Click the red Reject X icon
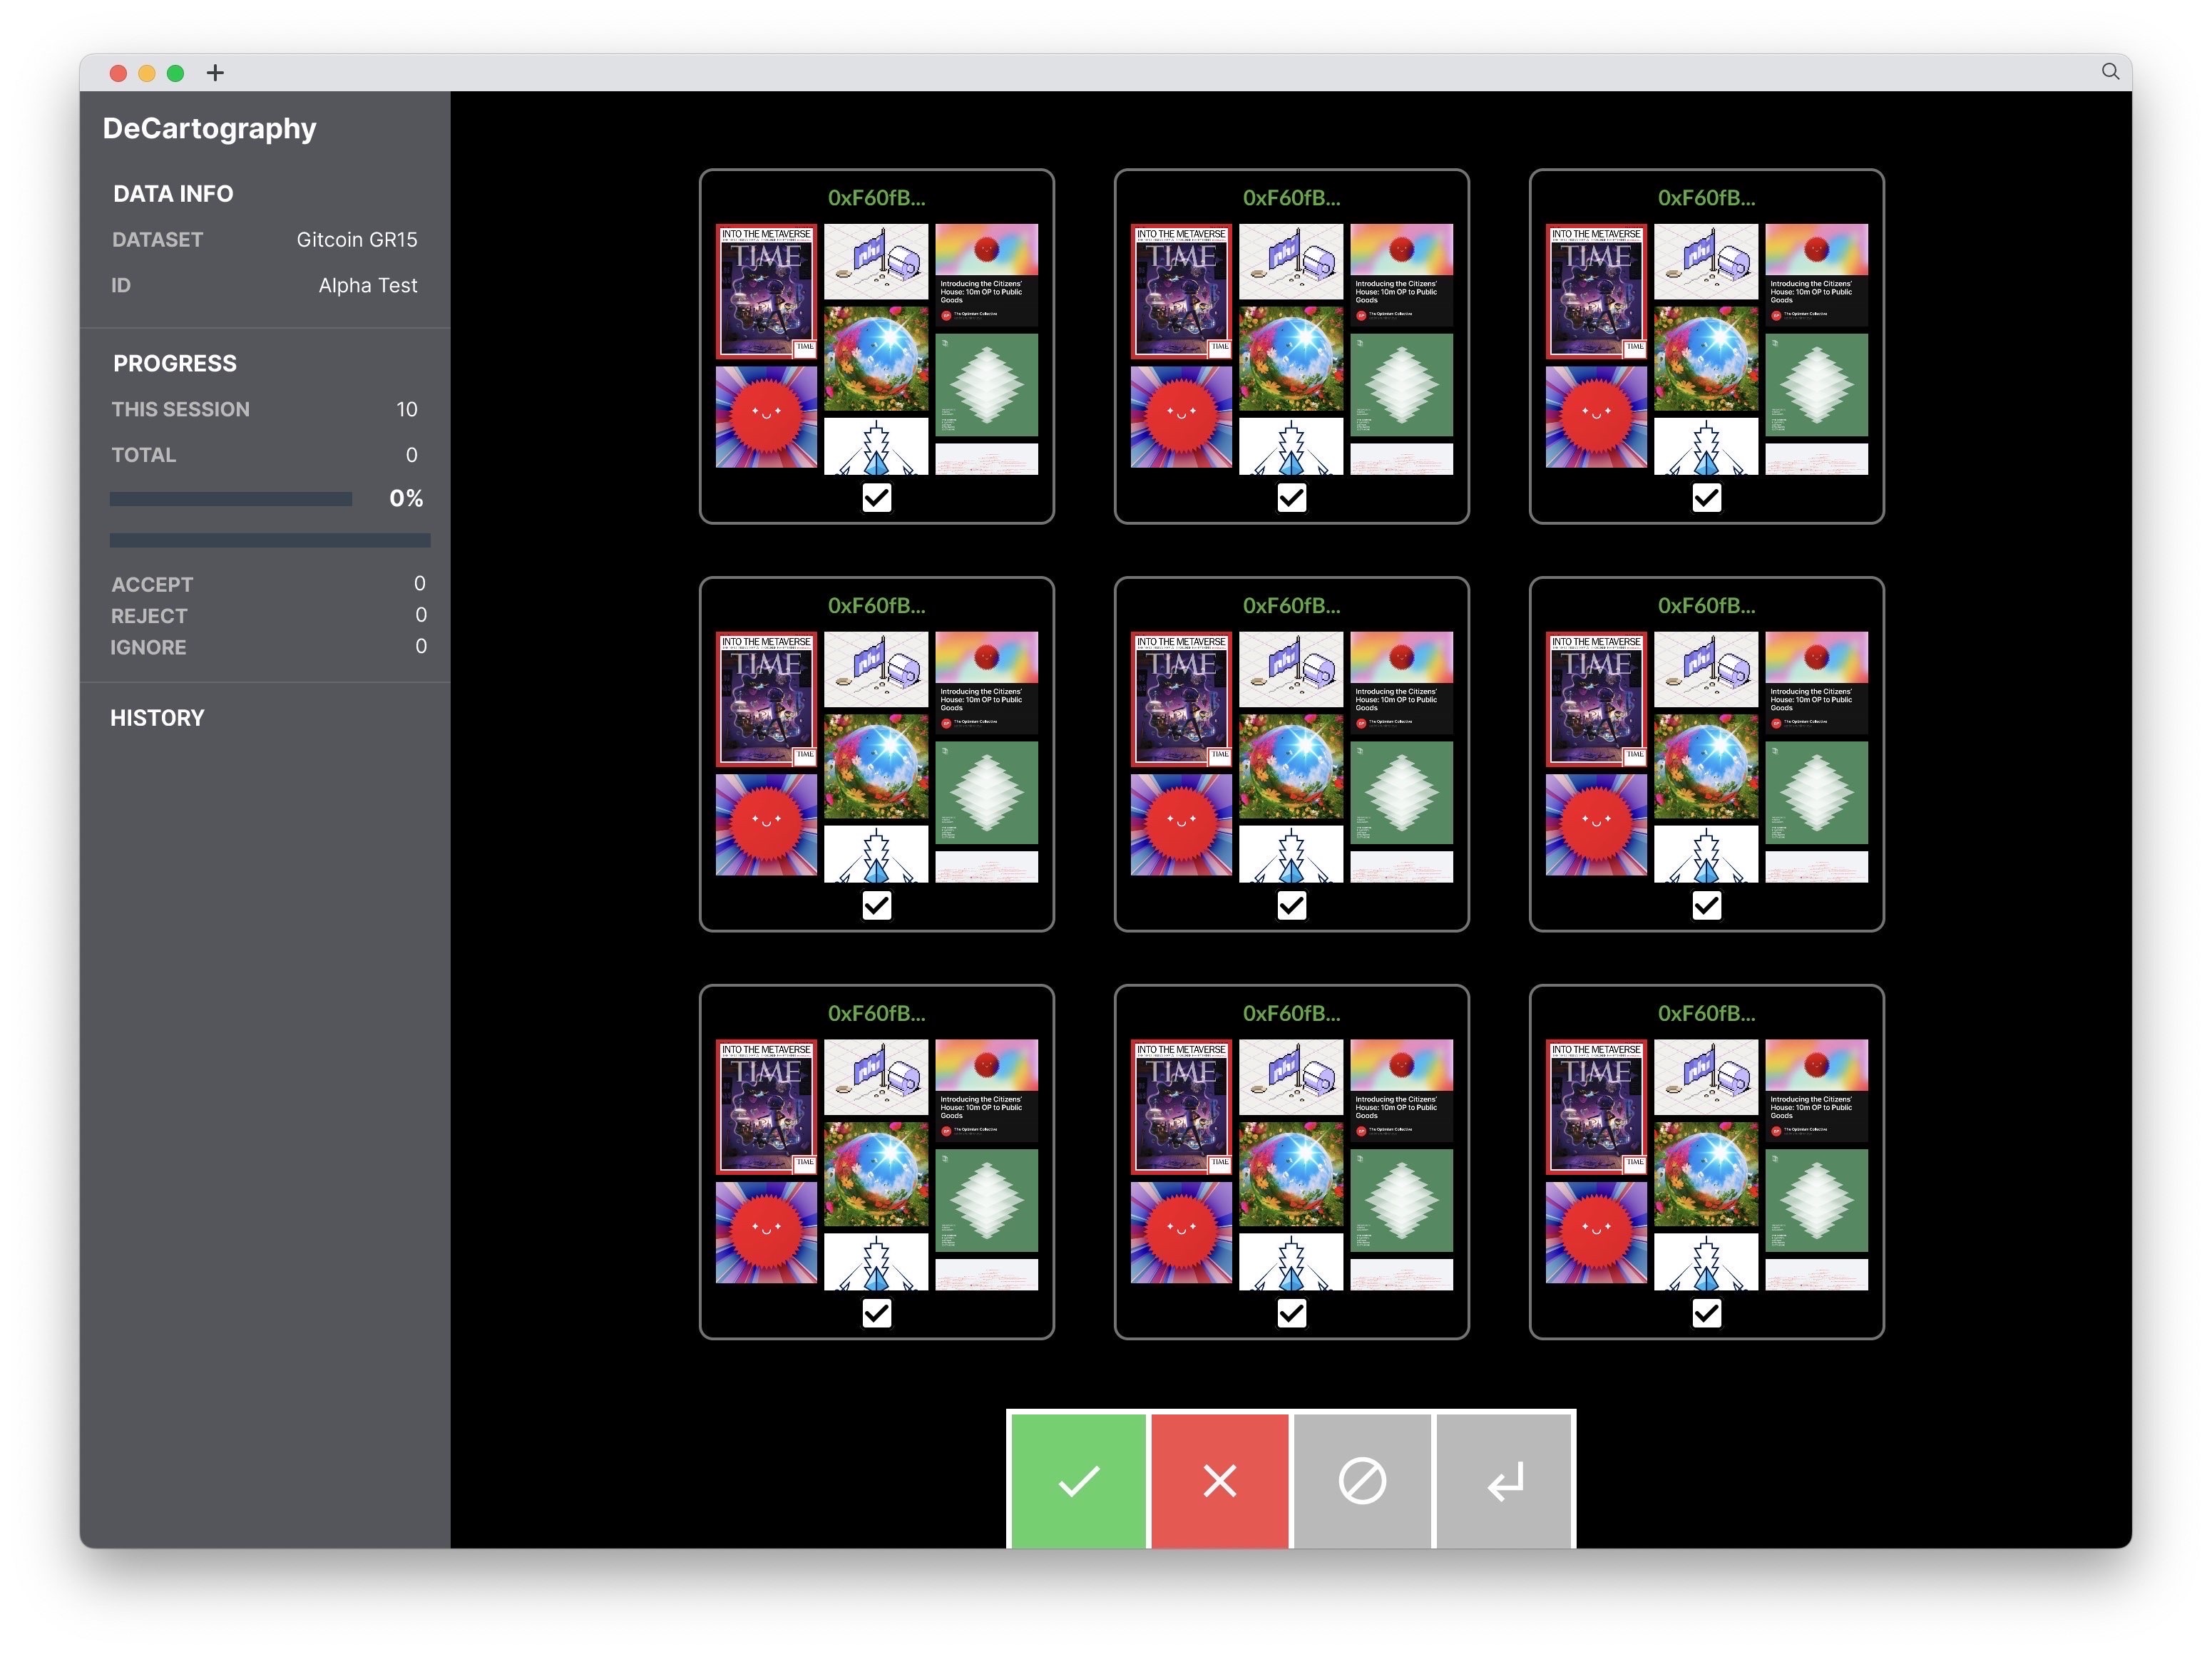2212x1654 pixels. (1220, 1480)
